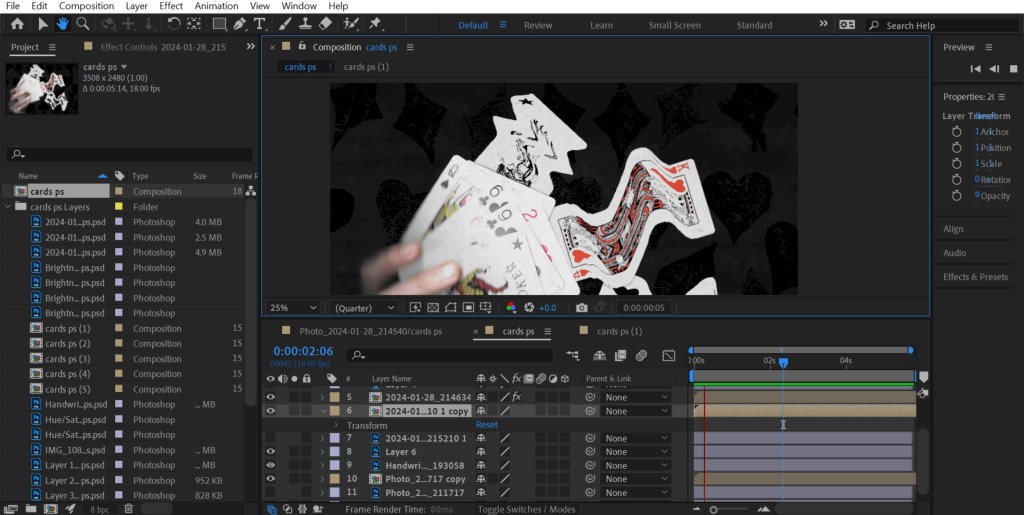Select the Clone Stamp tool
The height and width of the screenshot is (515, 1024).
pos(305,24)
